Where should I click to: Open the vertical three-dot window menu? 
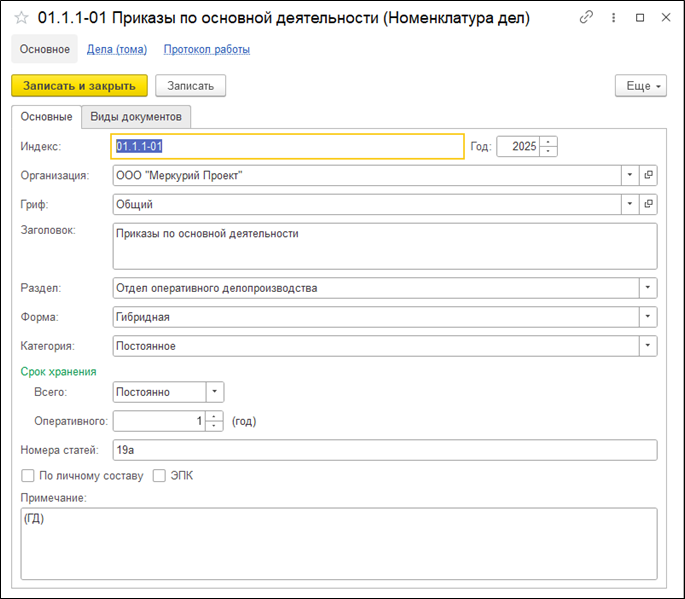612,18
